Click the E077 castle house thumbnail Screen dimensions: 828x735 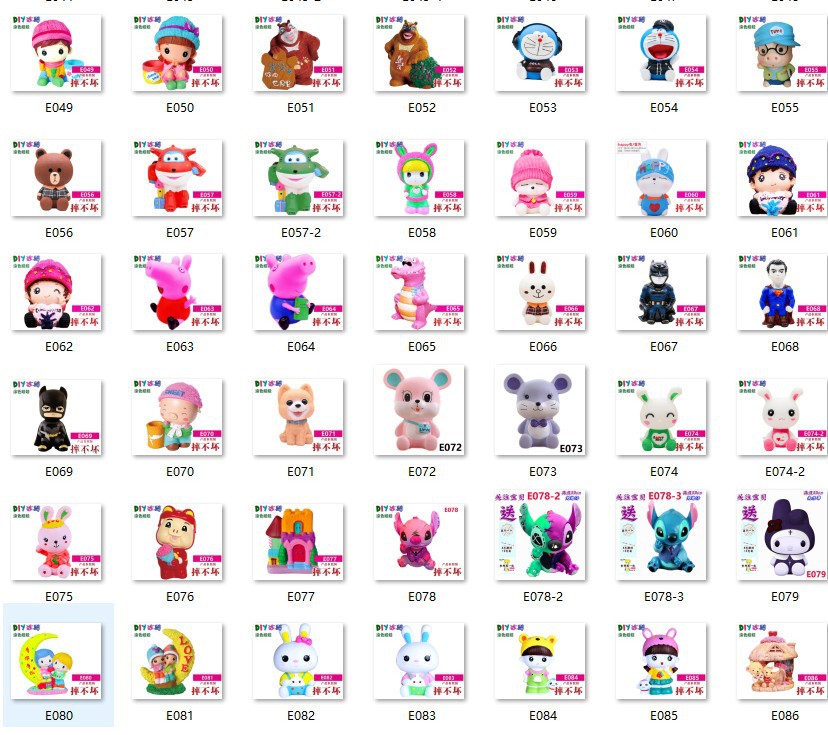298,542
